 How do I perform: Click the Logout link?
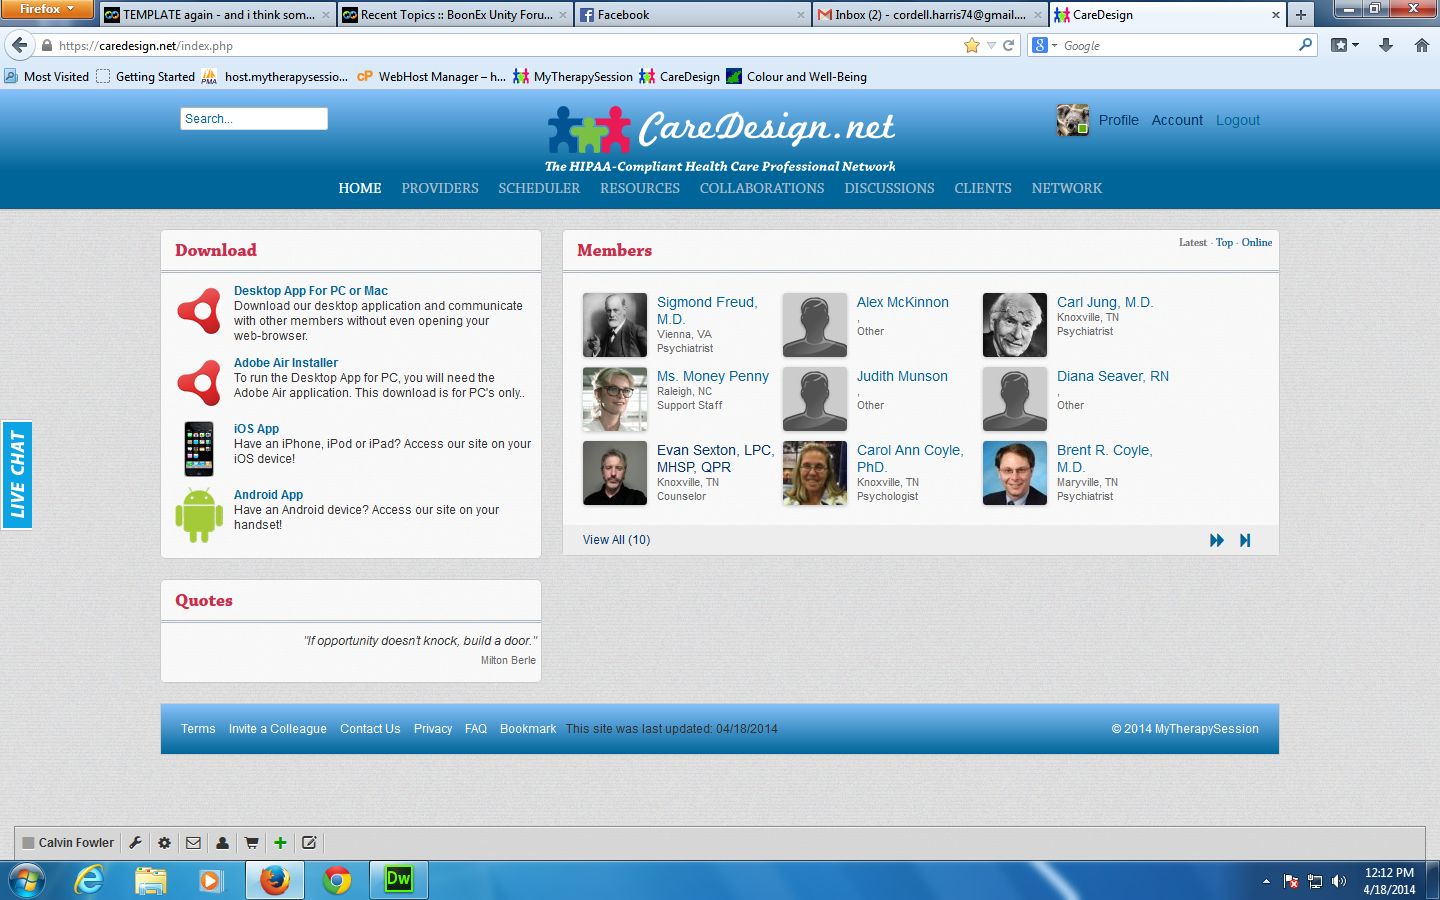click(1238, 120)
